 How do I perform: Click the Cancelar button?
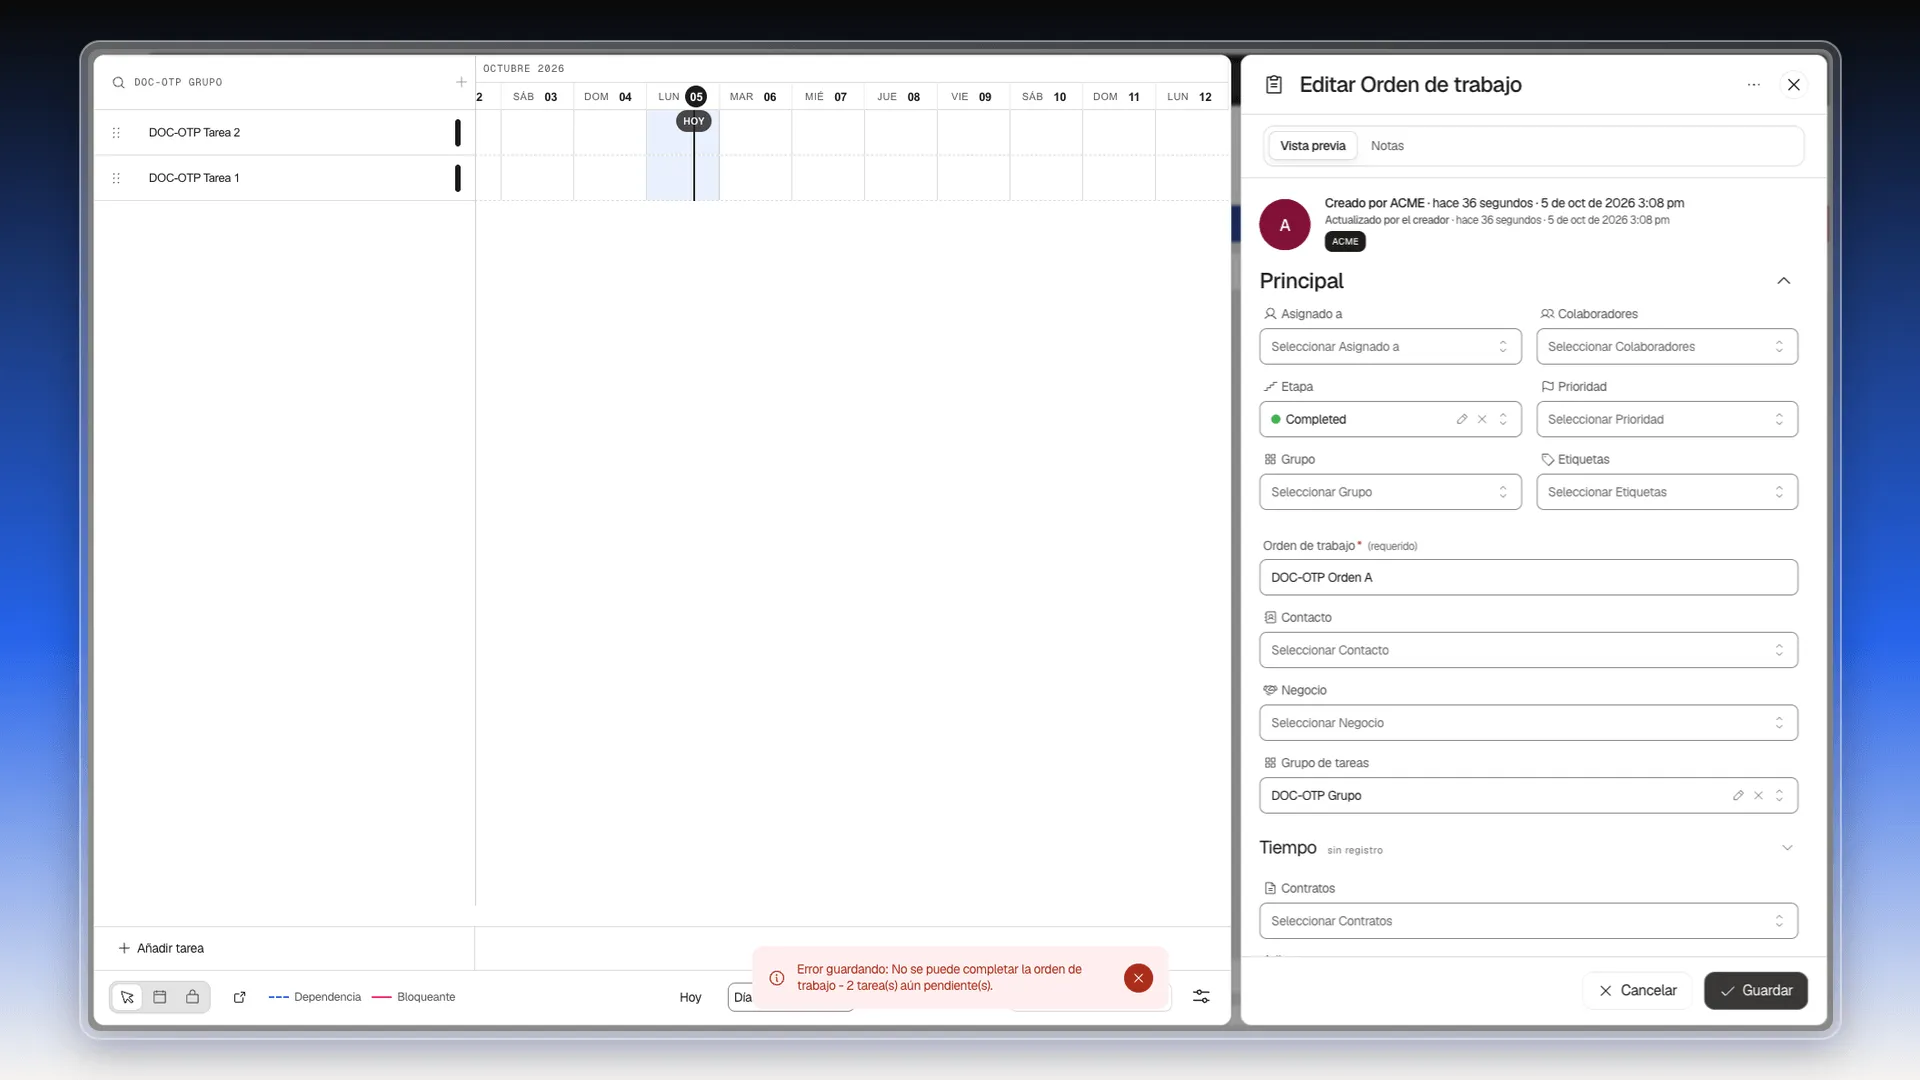point(1637,990)
